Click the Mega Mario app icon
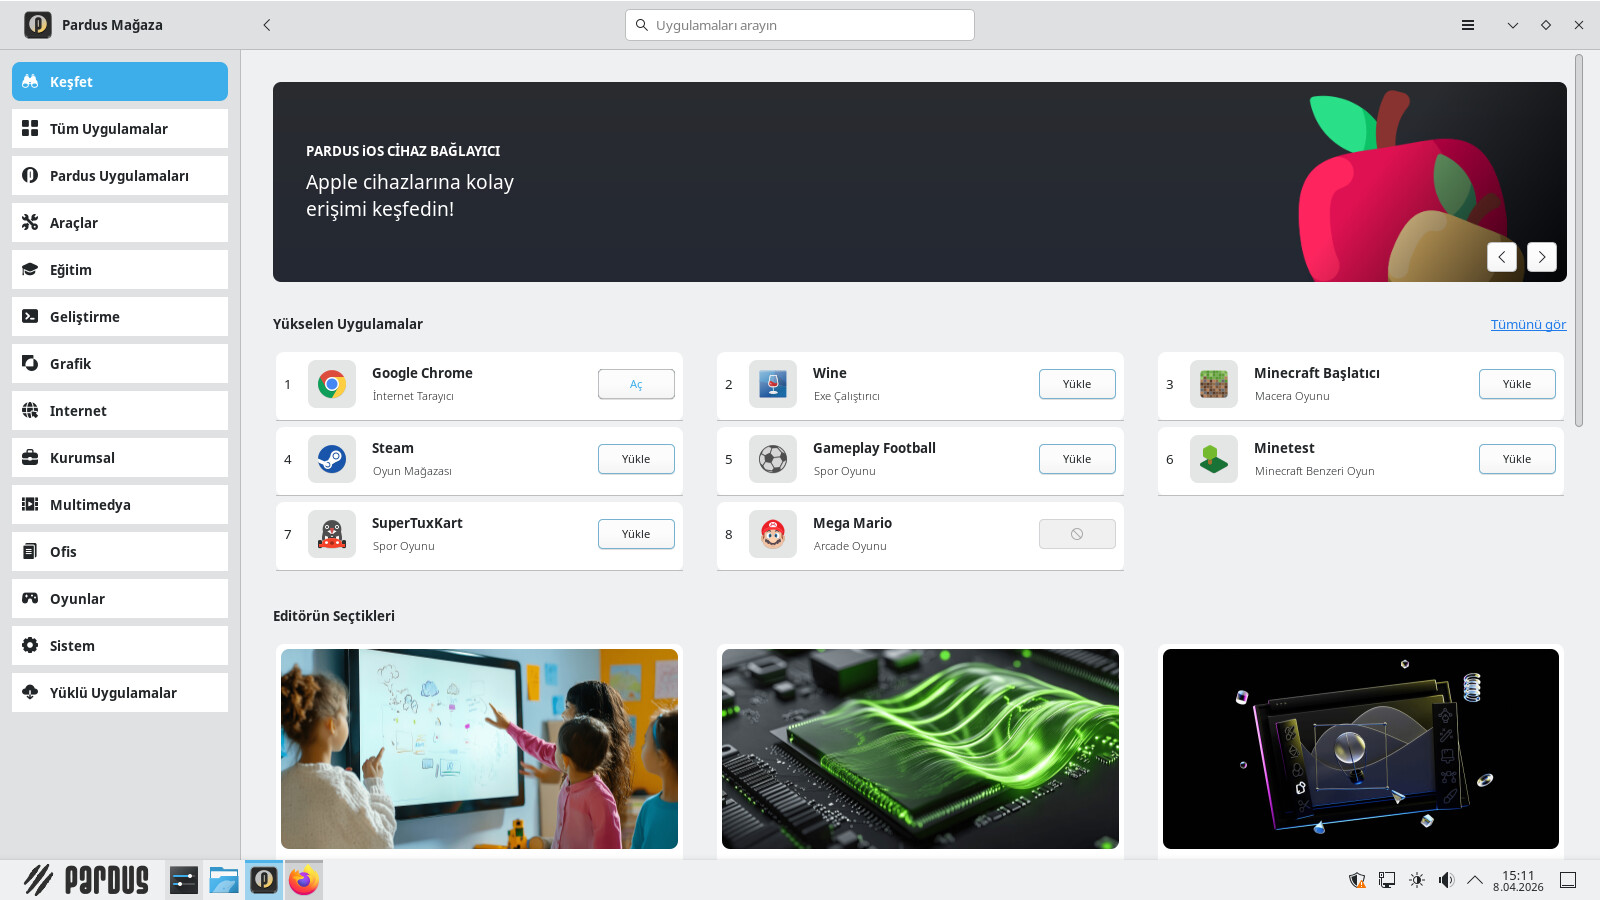Image resolution: width=1600 pixels, height=900 pixels. click(773, 534)
